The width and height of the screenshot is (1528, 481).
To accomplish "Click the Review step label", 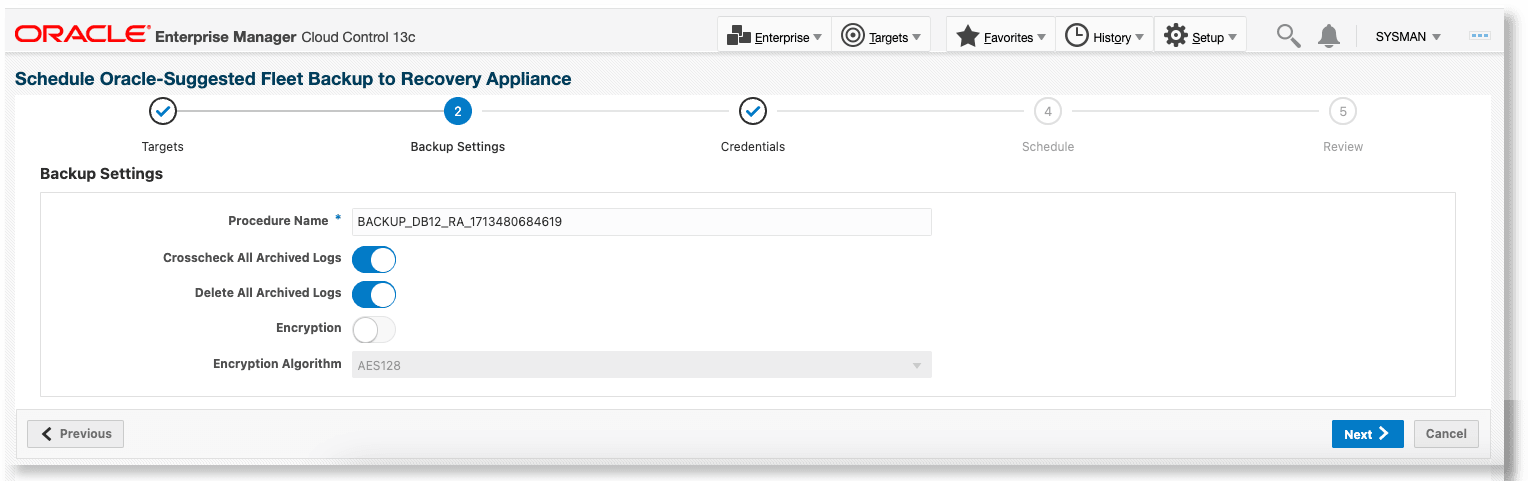I will click(x=1343, y=147).
